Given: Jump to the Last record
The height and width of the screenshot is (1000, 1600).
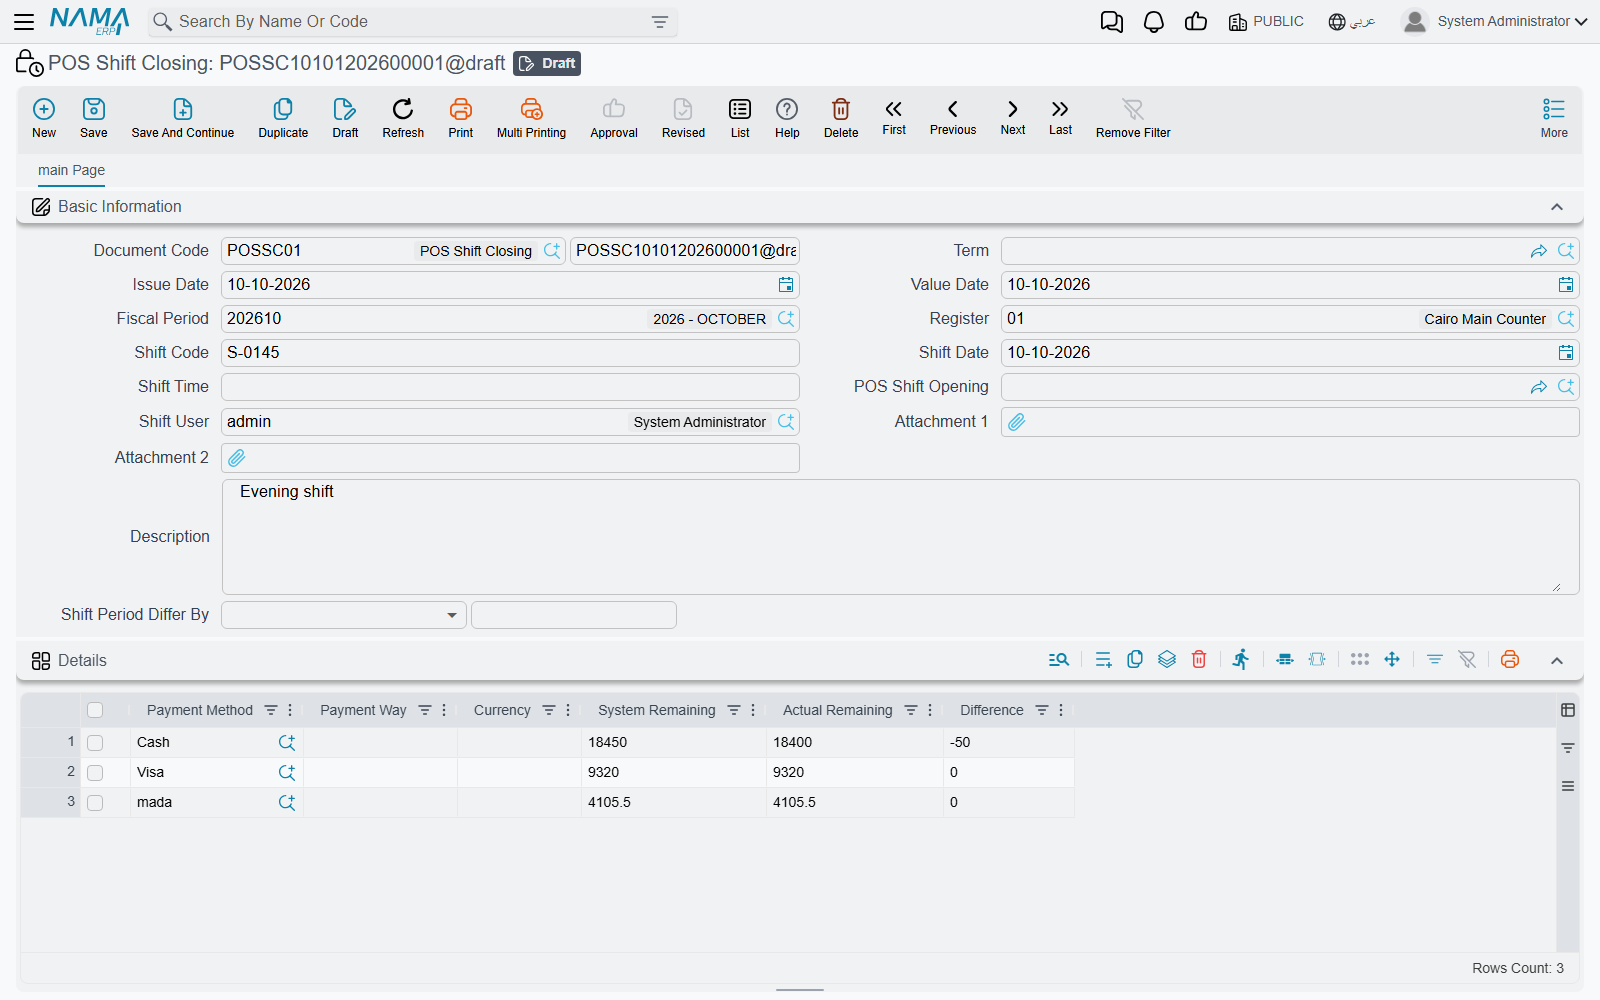Looking at the screenshot, I should click(1060, 116).
